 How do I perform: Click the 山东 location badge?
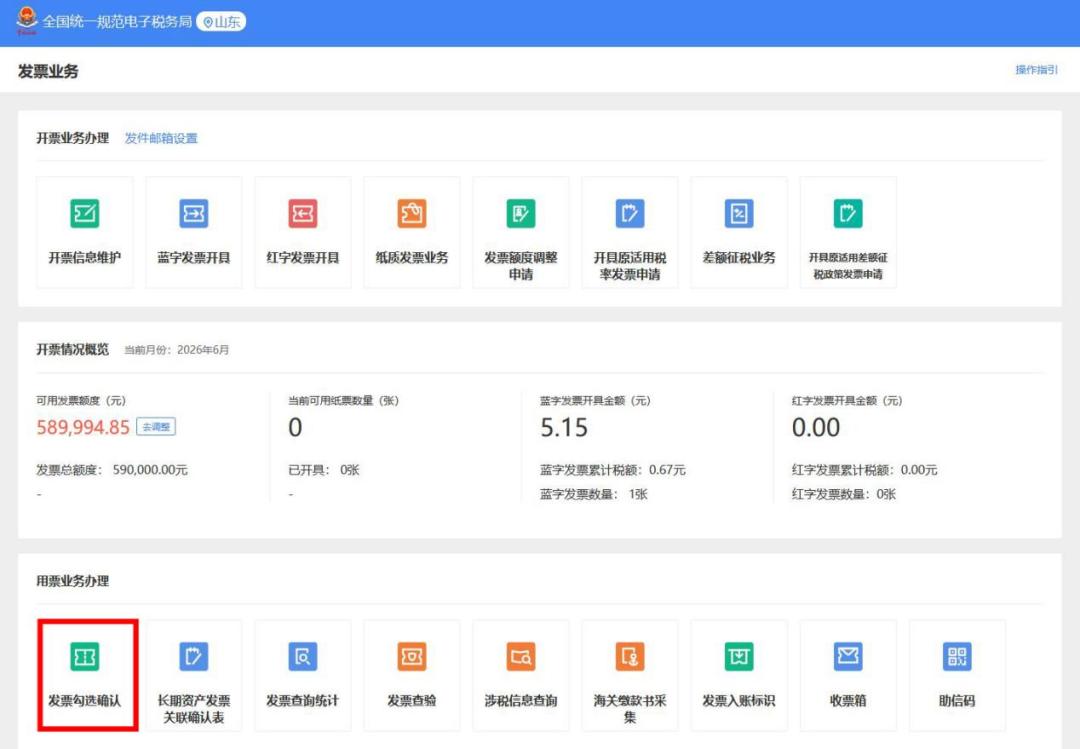[221, 22]
